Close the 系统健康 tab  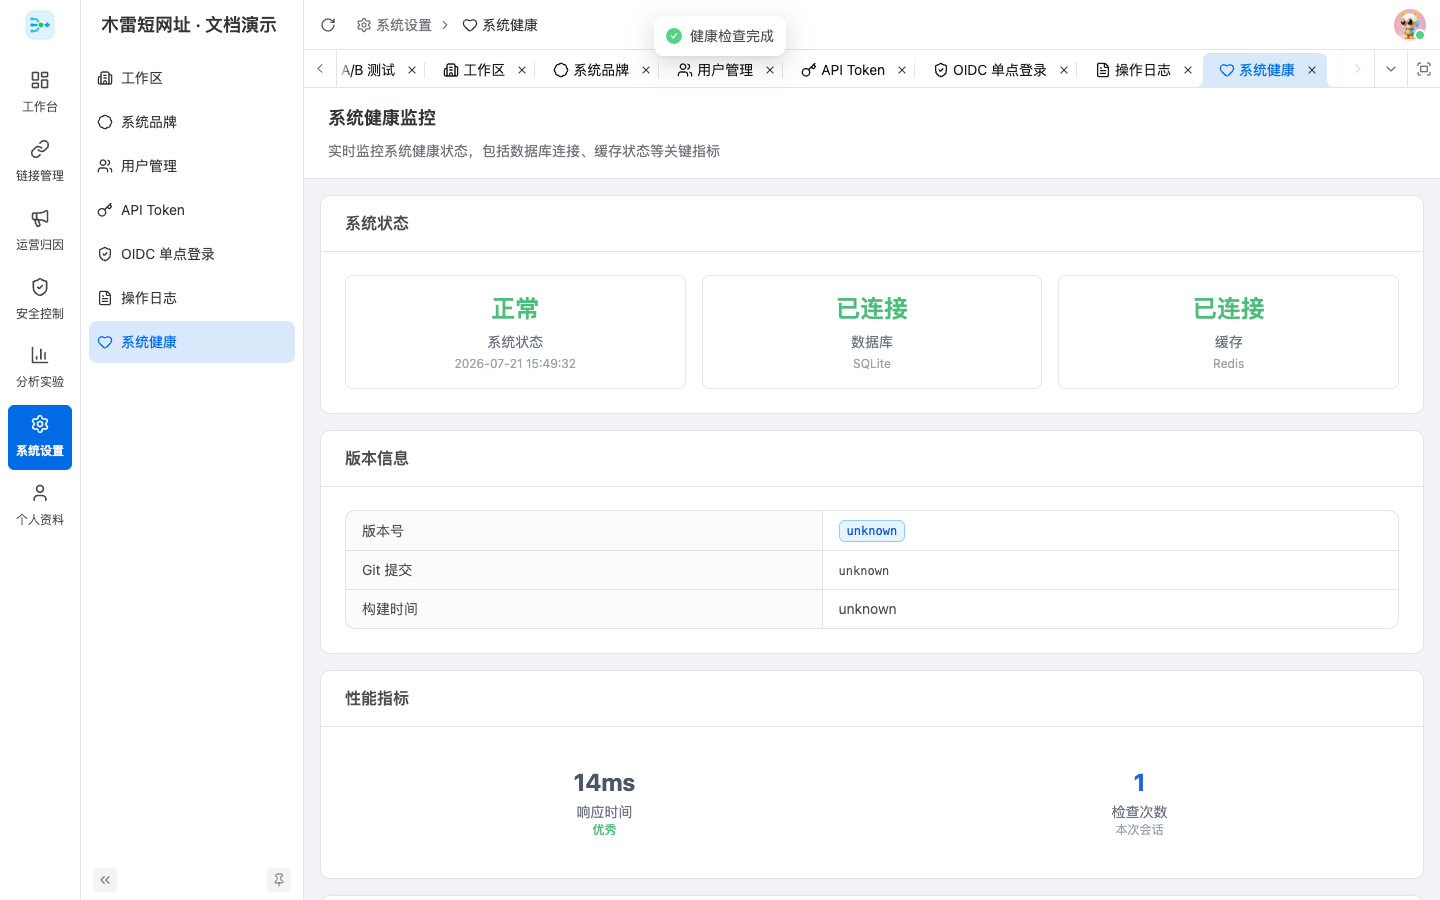1312,70
